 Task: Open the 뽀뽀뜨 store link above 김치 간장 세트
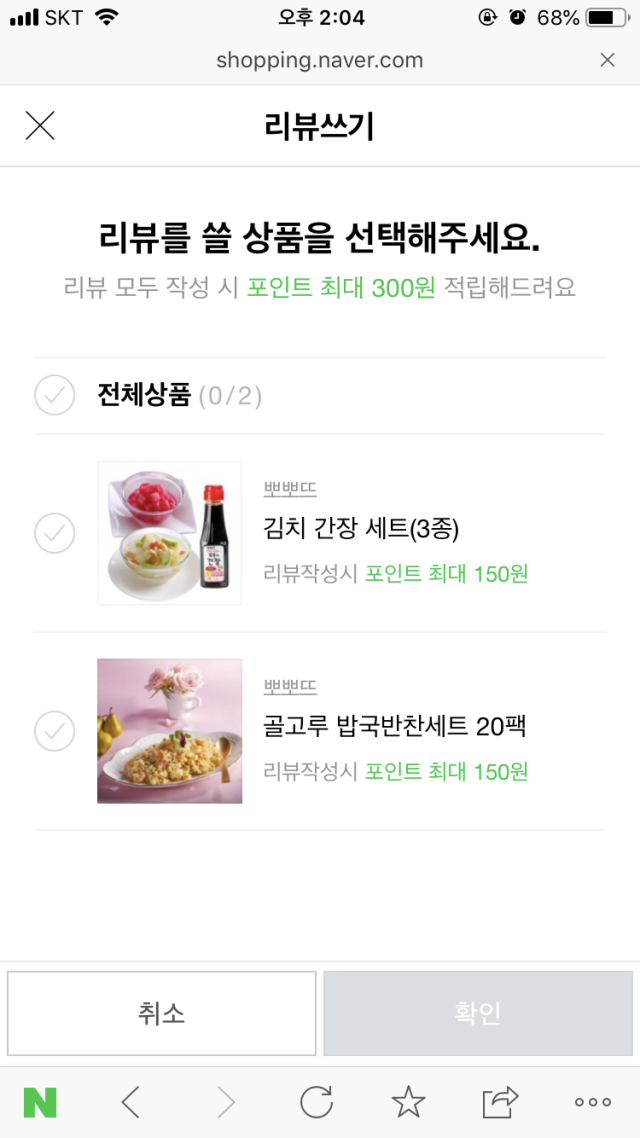pyautogui.click(x=290, y=489)
